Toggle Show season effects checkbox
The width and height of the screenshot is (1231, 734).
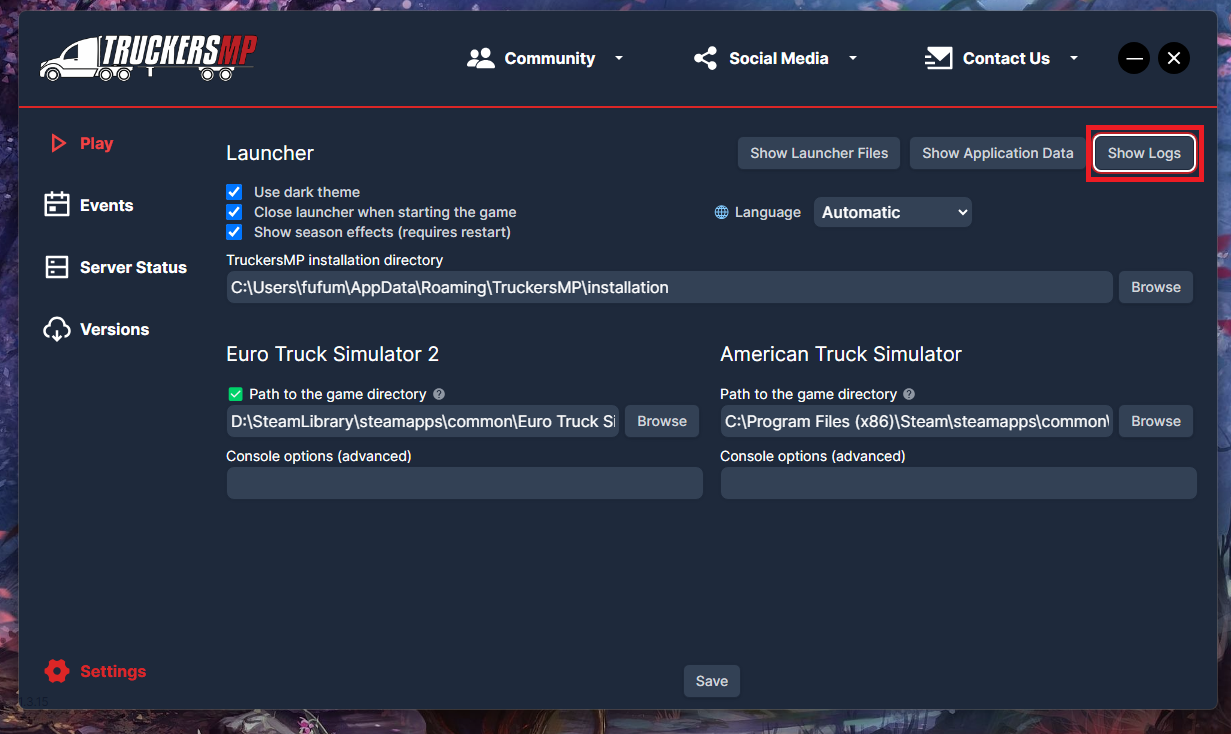[234, 232]
